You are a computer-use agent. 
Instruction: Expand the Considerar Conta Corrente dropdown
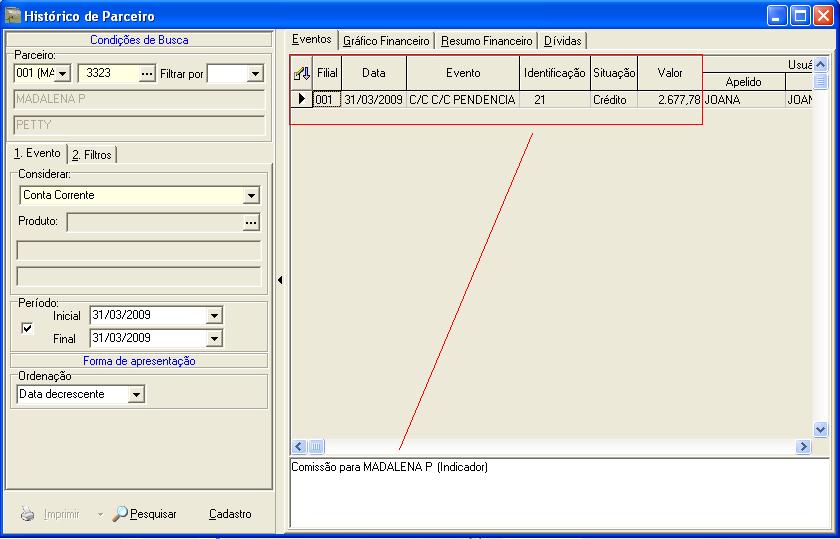pyautogui.click(x=251, y=196)
